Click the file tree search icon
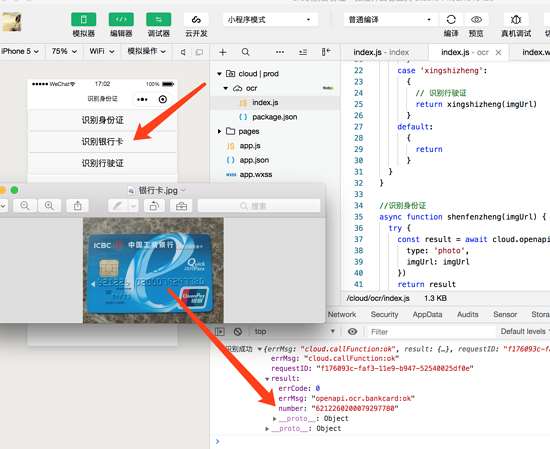The image size is (550, 449). pos(246,52)
